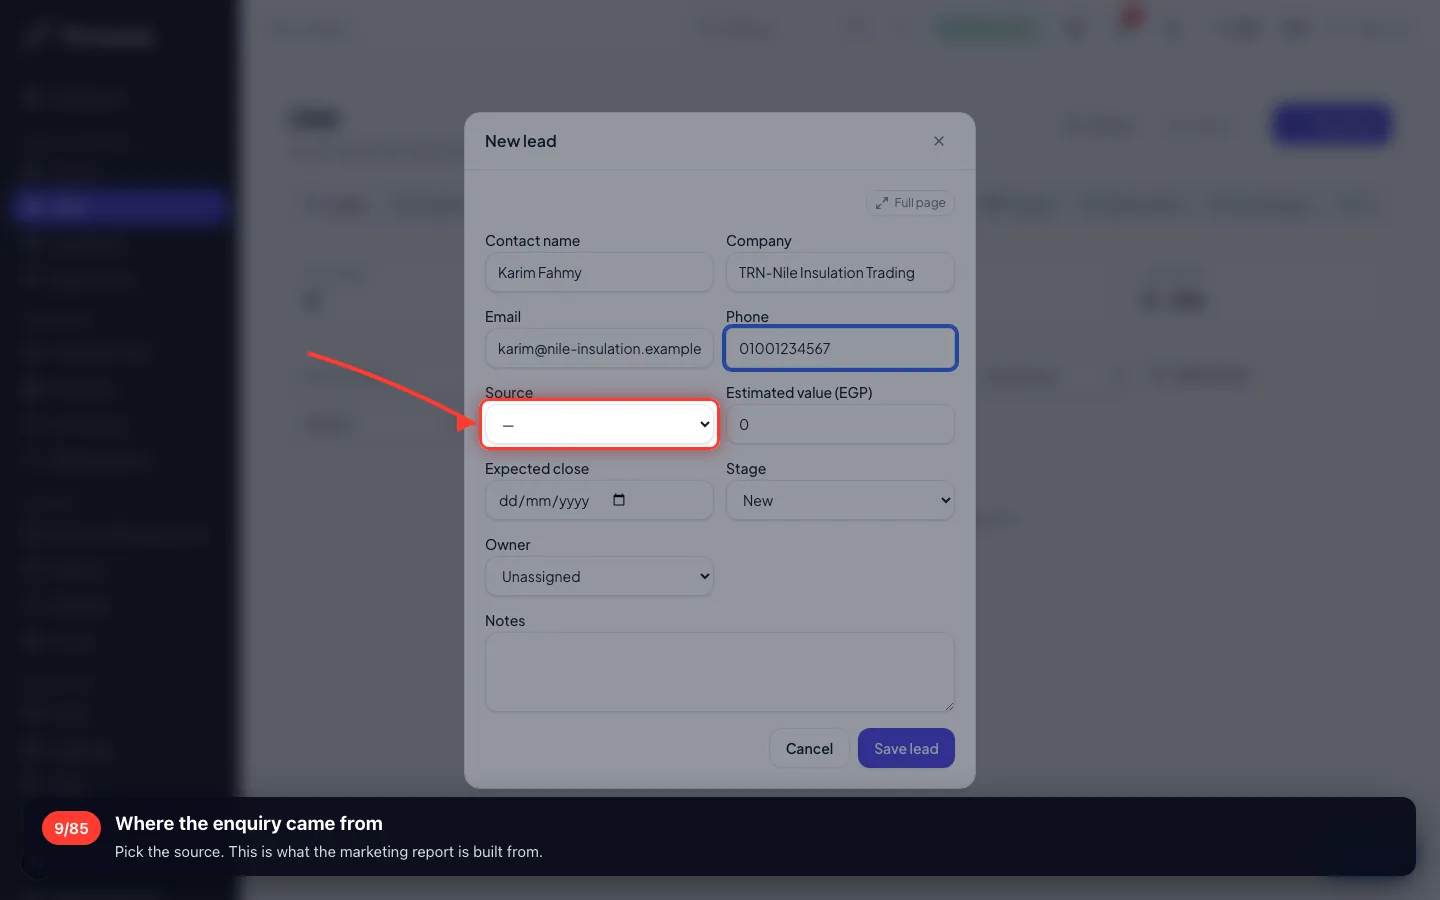1440x900 pixels.
Task: Open the Expected close calendar picker icon
Action: pos(619,500)
